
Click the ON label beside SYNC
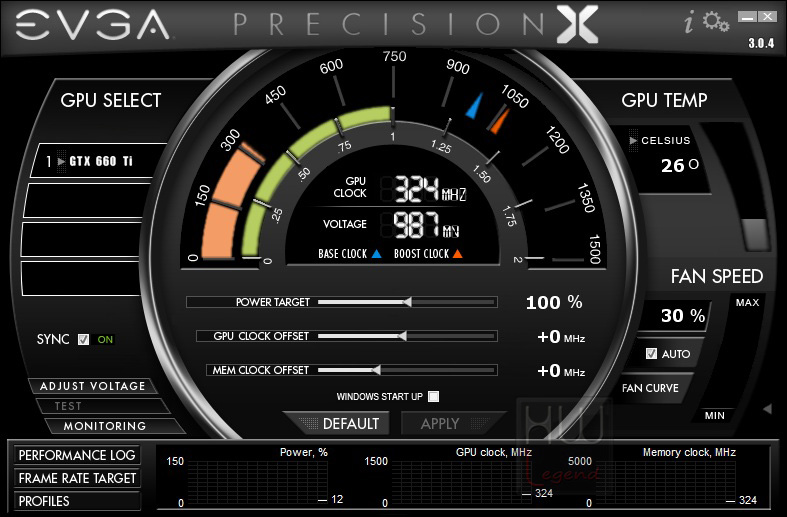[x=105, y=340]
